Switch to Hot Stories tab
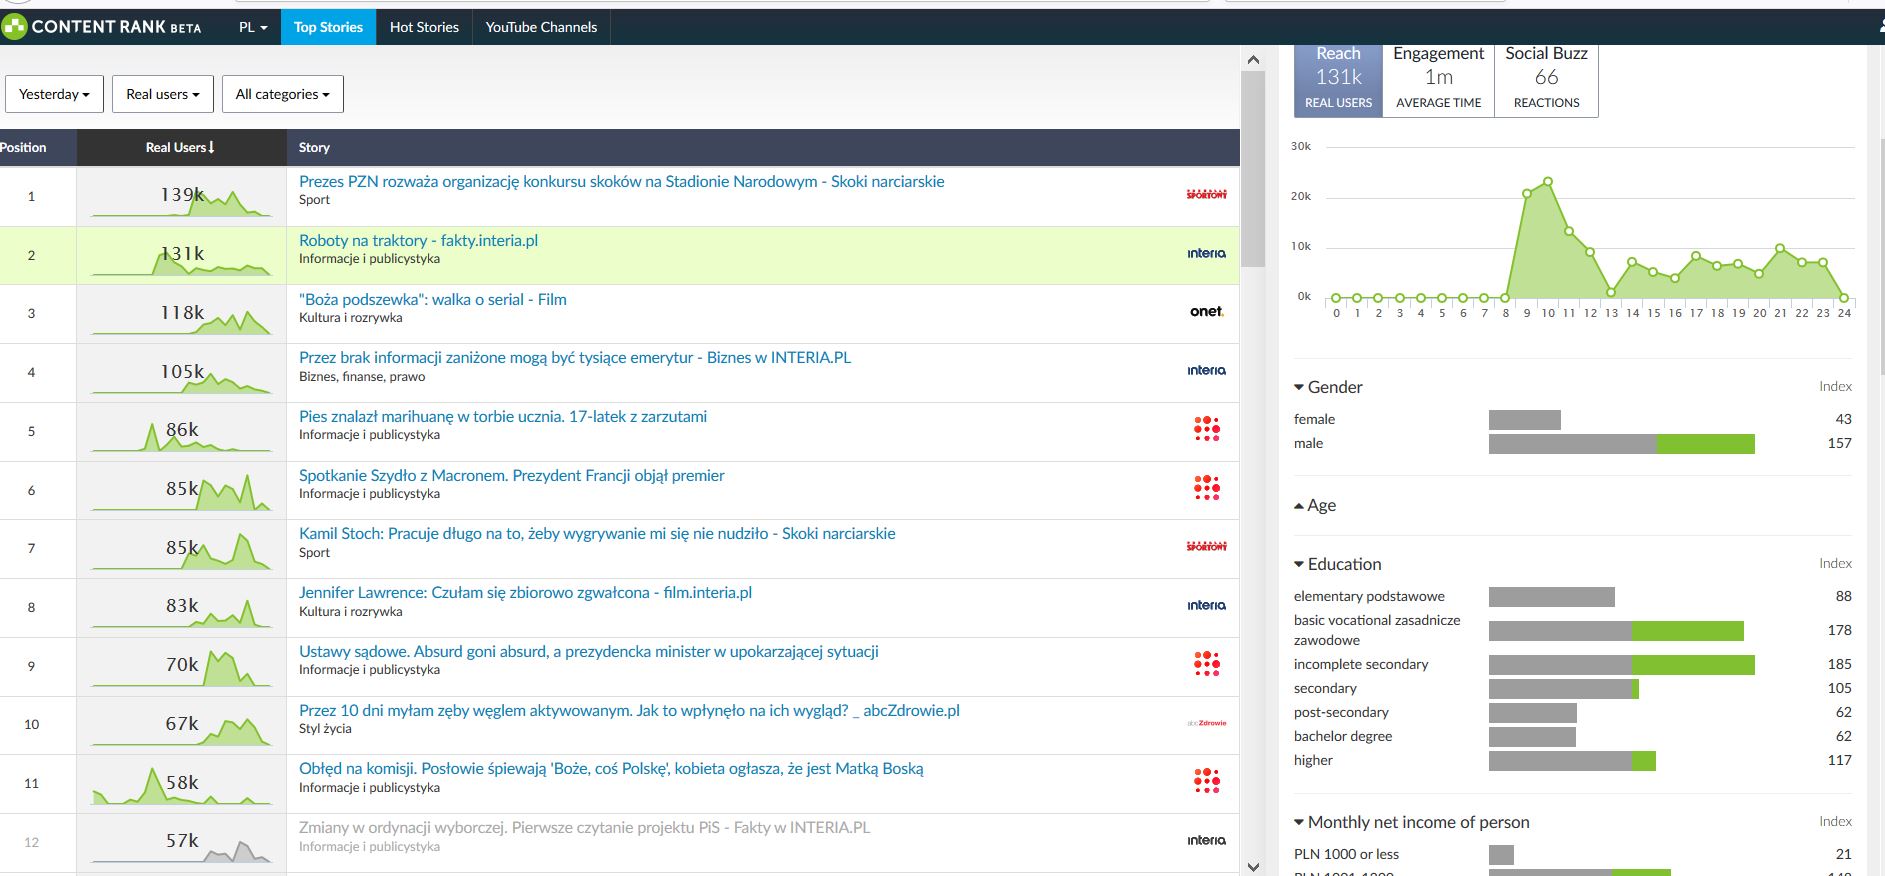This screenshot has width=1885, height=876. pos(424,27)
